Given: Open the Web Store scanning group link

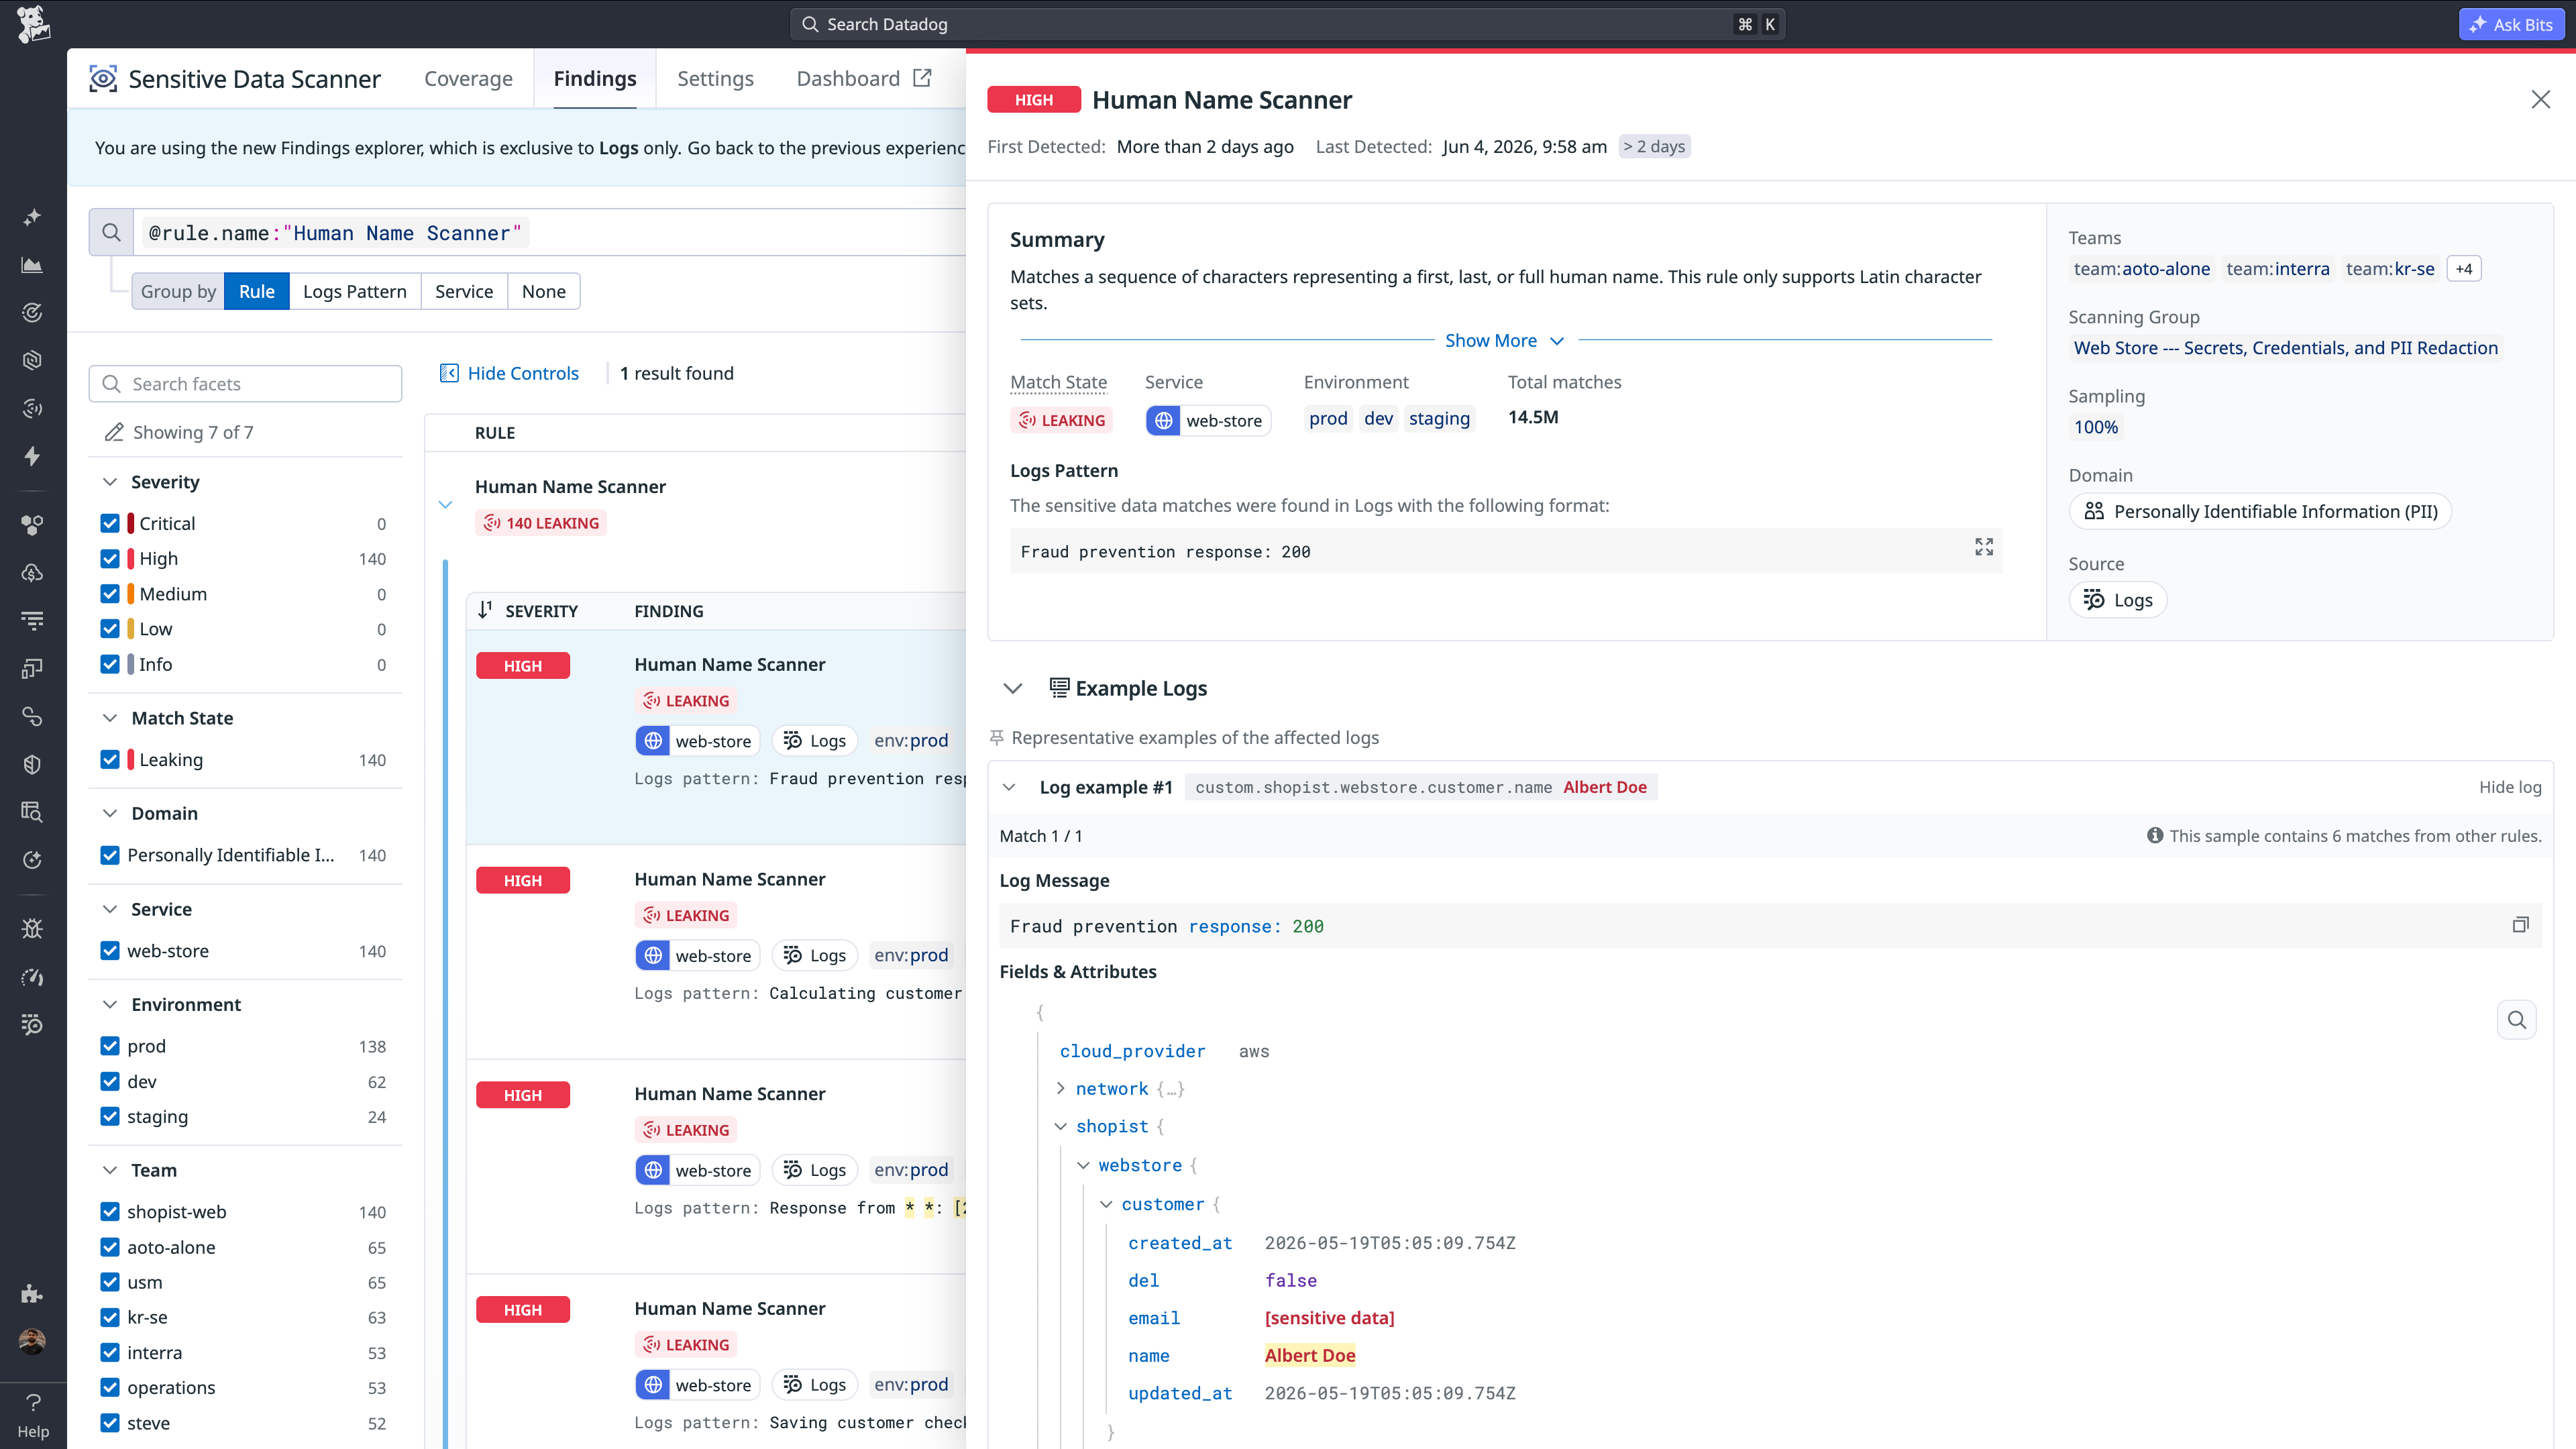Looking at the screenshot, I should (2285, 348).
